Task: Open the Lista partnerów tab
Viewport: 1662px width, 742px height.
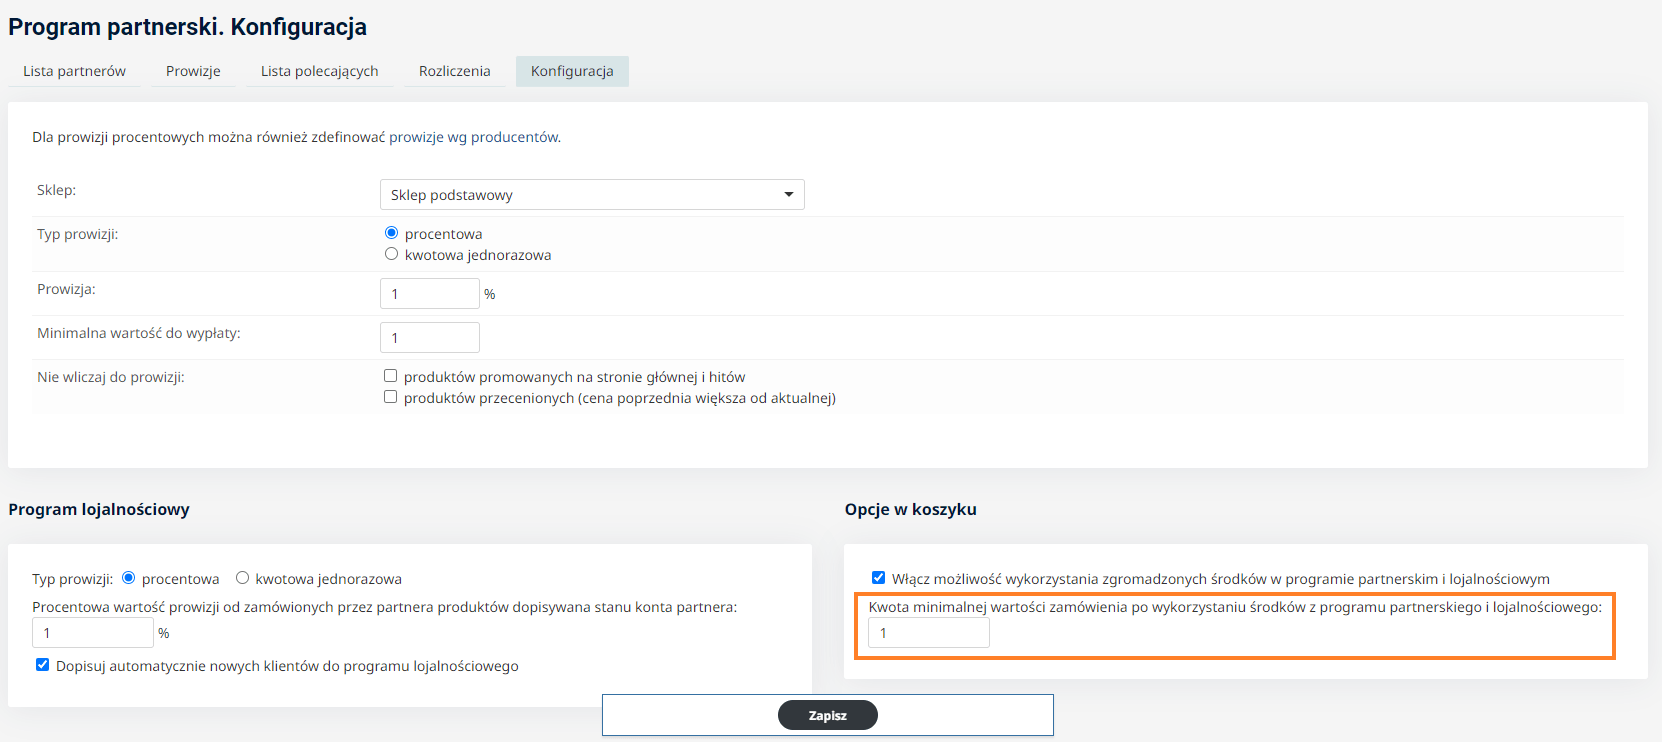Action: pyautogui.click(x=75, y=71)
